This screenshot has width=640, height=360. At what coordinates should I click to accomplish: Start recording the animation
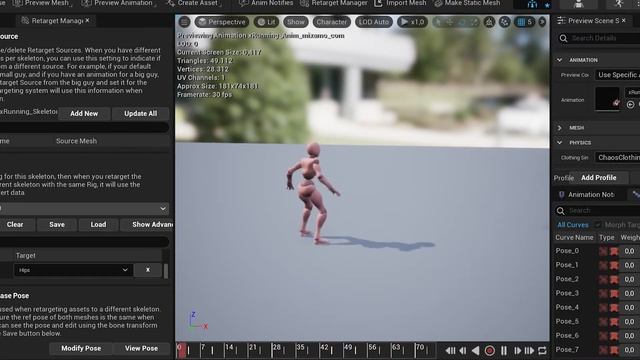[x=490, y=351]
